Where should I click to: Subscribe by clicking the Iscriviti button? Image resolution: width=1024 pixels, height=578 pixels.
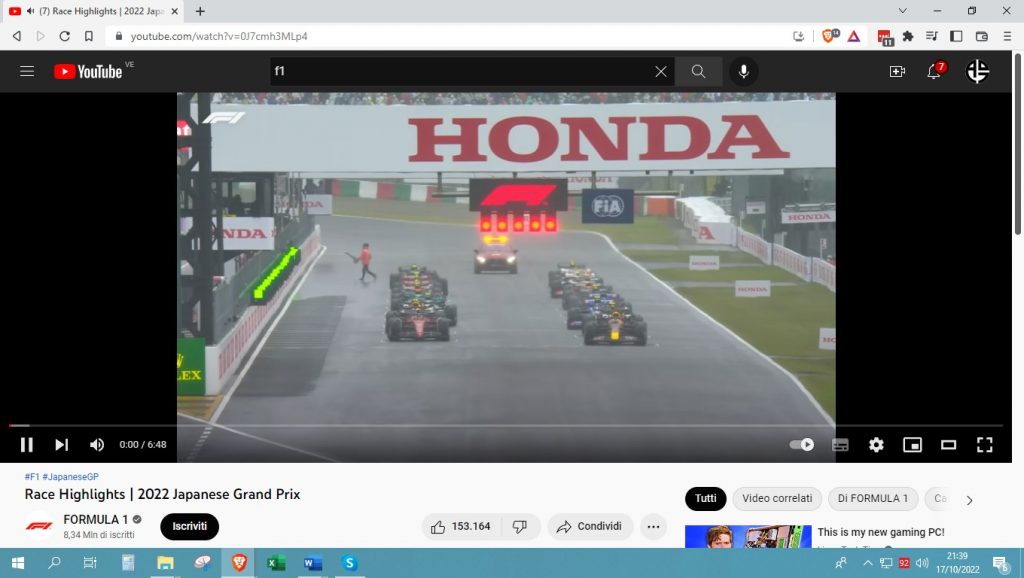189,526
